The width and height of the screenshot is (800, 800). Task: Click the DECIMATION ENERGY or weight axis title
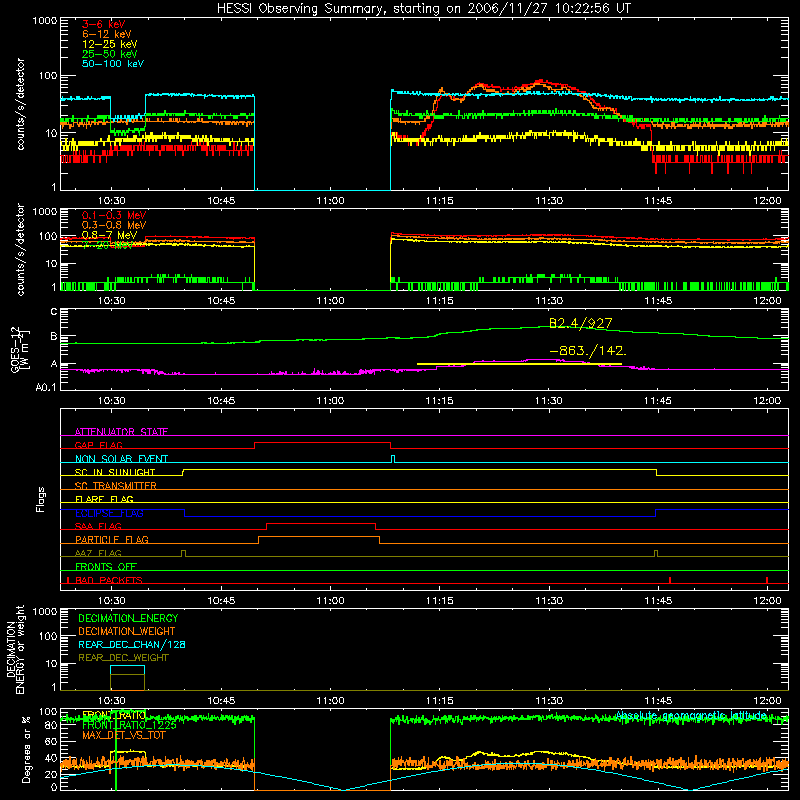[x=15, y=649]
